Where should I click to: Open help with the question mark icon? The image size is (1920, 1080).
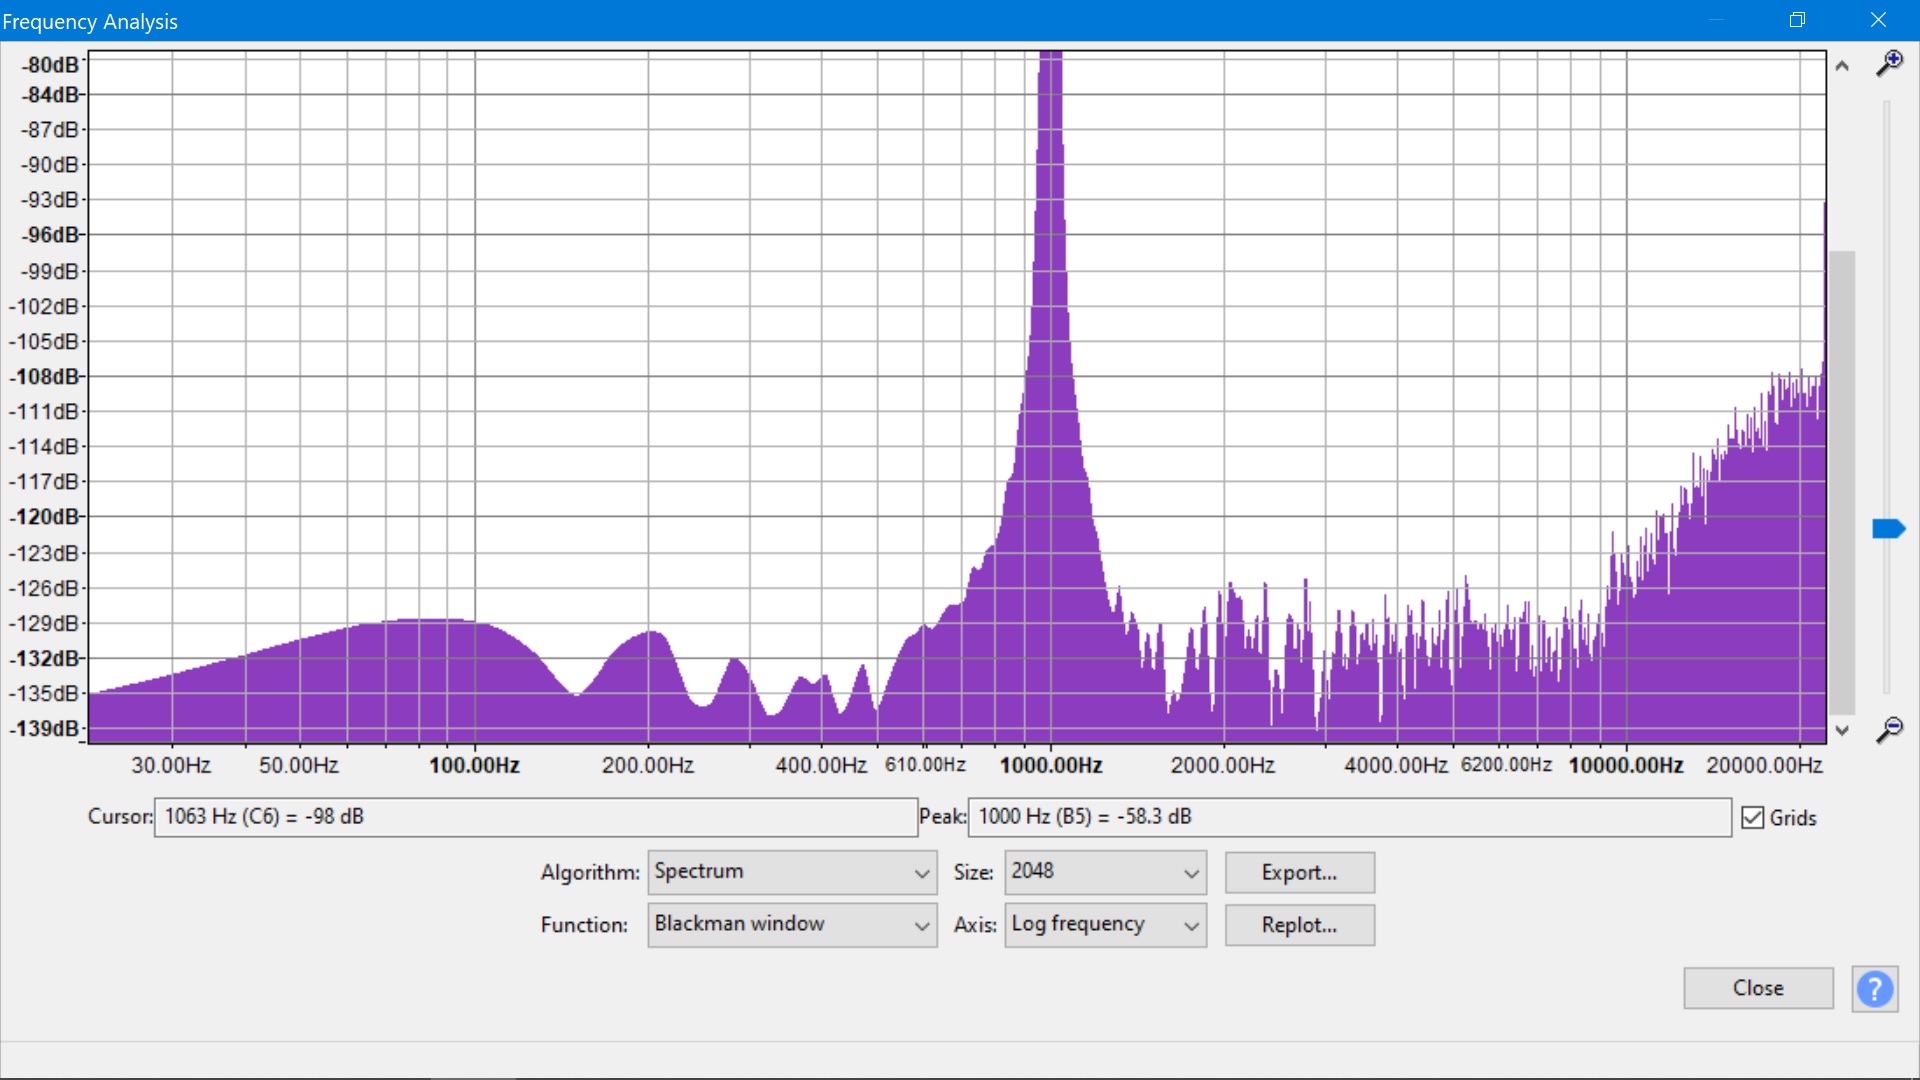point(1875,990)
